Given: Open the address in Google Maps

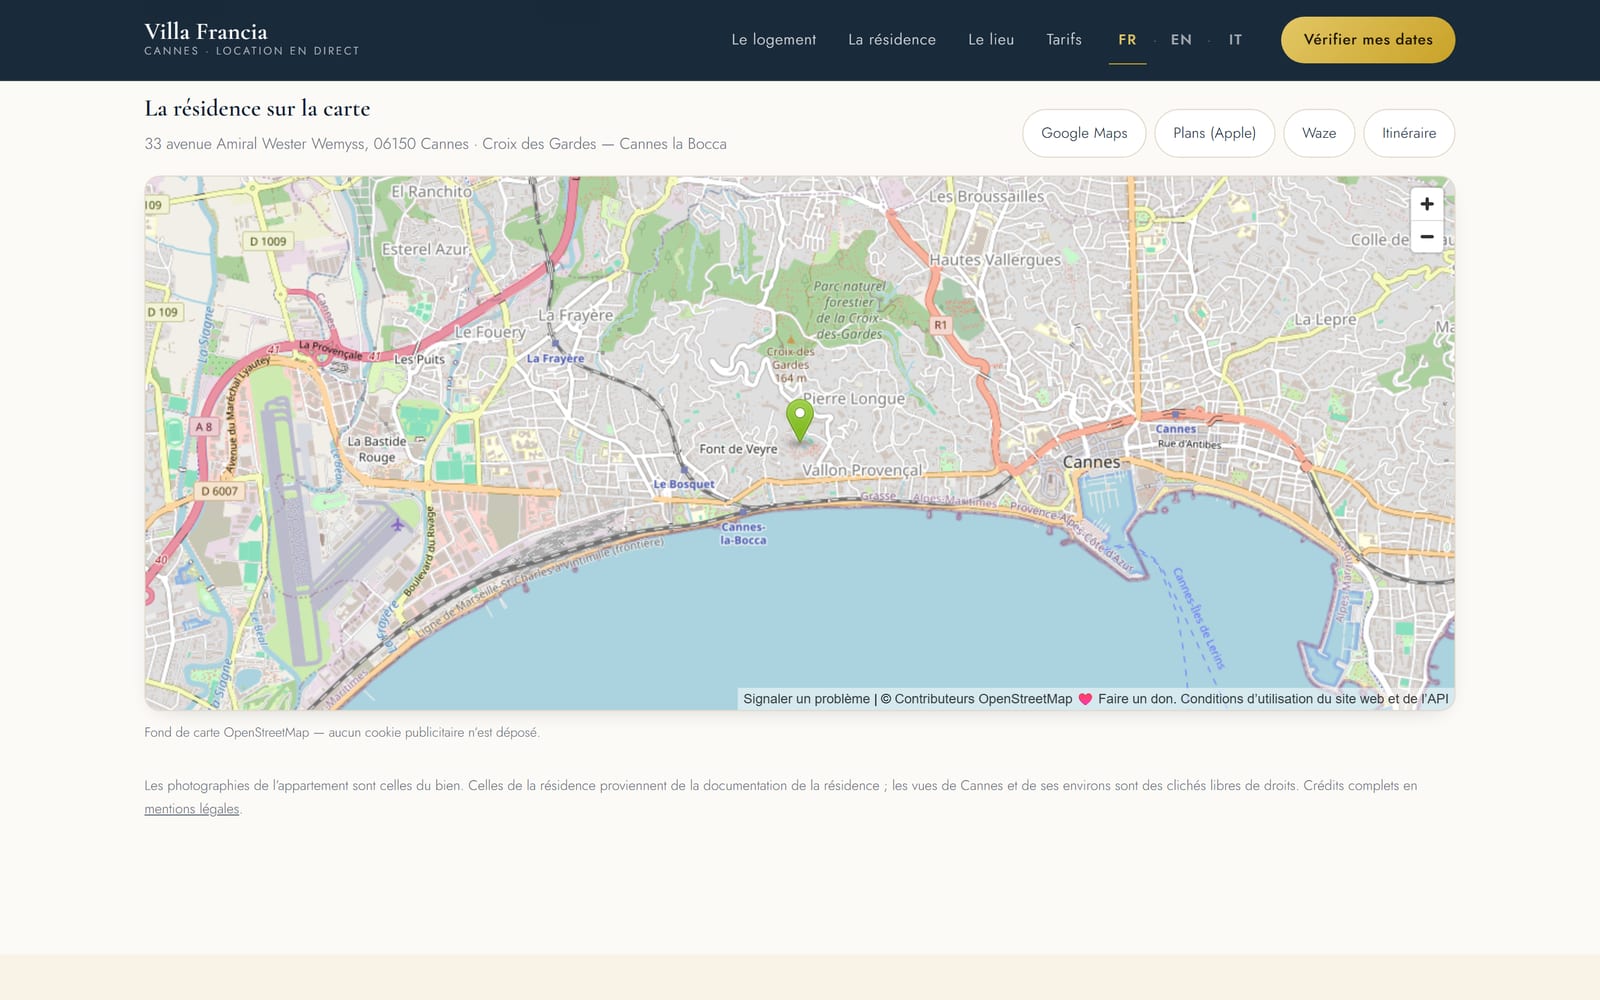Looking at the screenshot, I should pos(1084,133).
